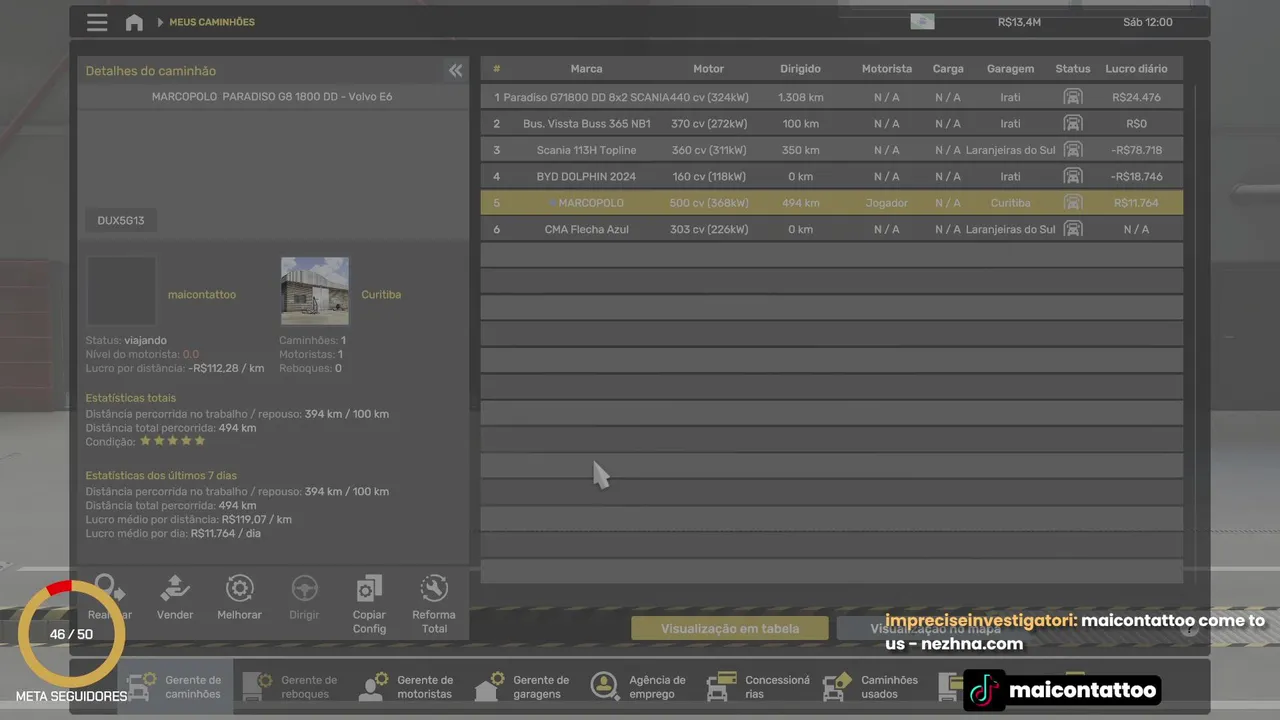Open the Curitiba garage link
This screenshot has height=720, width=1280.
pos(381,295)
